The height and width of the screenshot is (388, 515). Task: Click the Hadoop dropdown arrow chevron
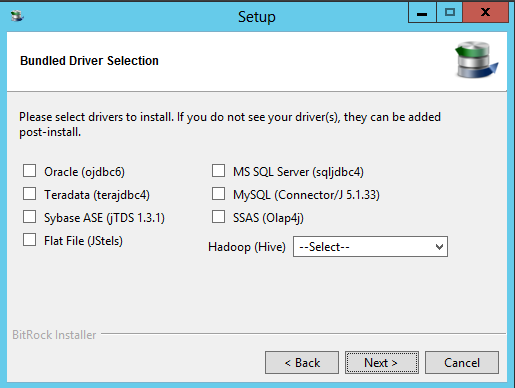point(439,247)
